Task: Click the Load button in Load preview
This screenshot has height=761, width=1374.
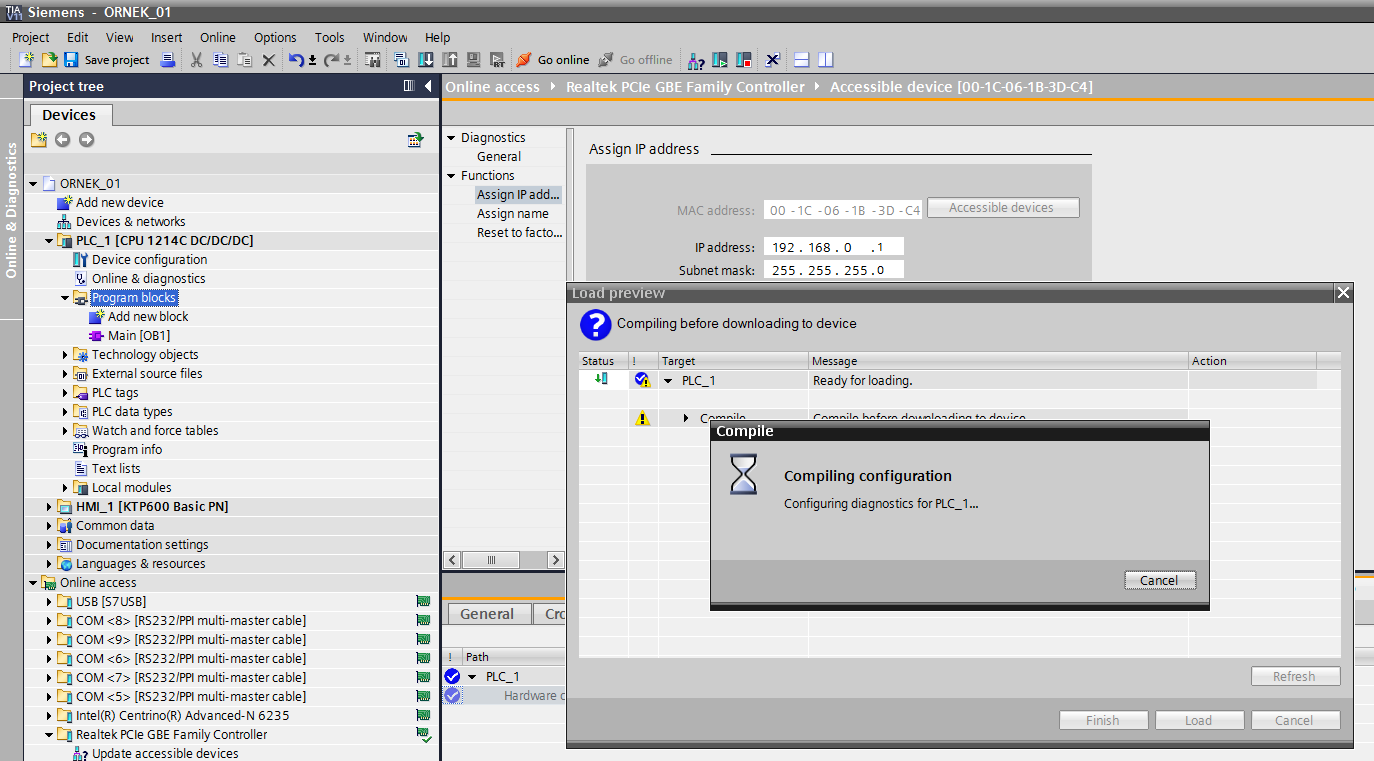Action: coord(1199,720)
